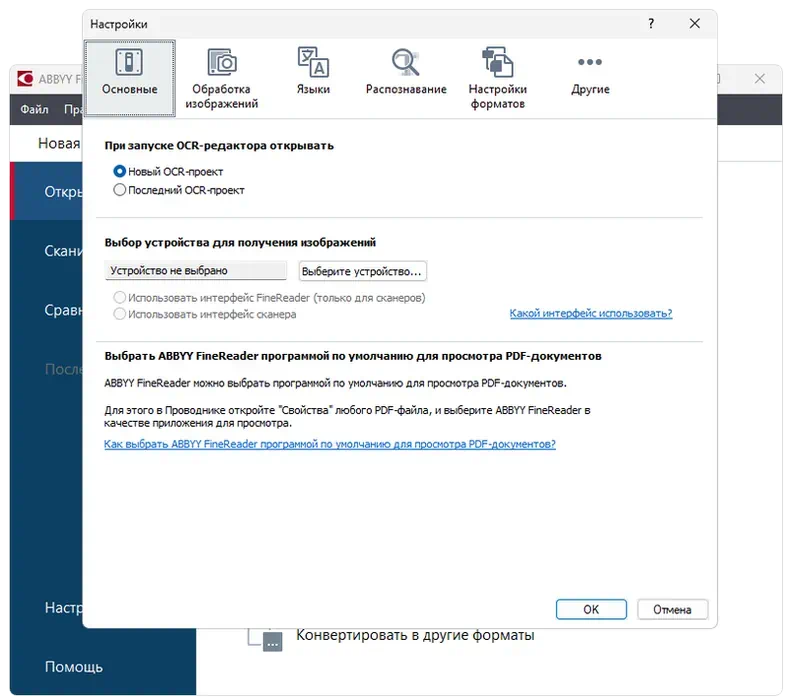Screen dimensions: 789x700
Task: Click the Отмена button
Action: coord(672,609)
